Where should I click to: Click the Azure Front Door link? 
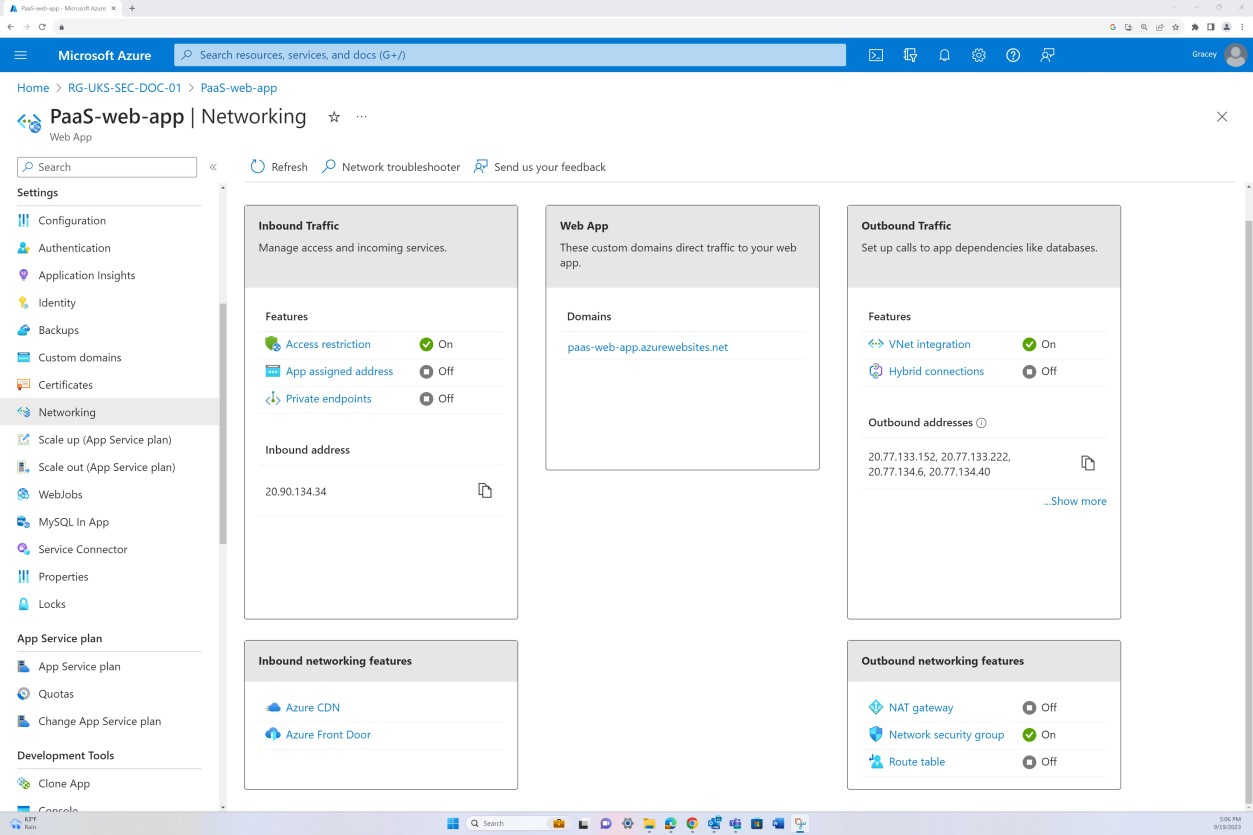(328, 734)
